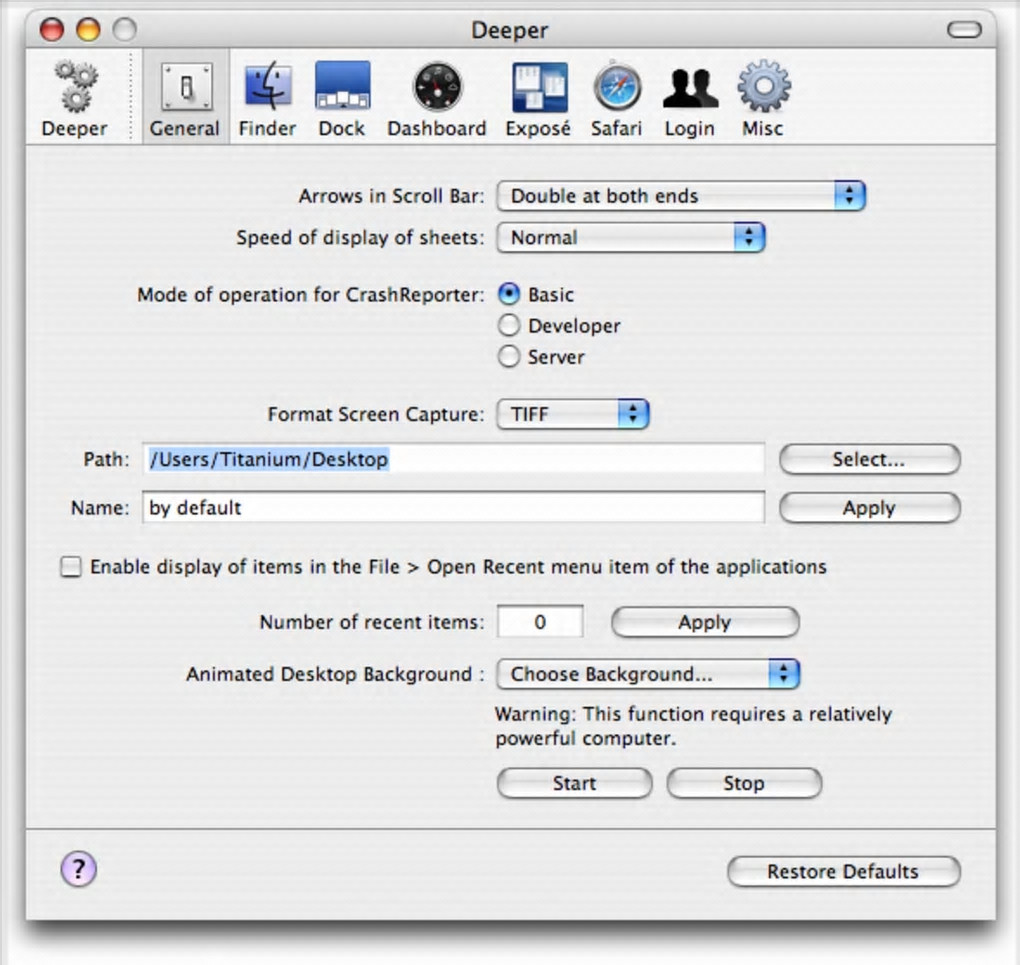Close the Deeper window with the red button
The width and height of the screenshot is (1020, 965).
52,29
